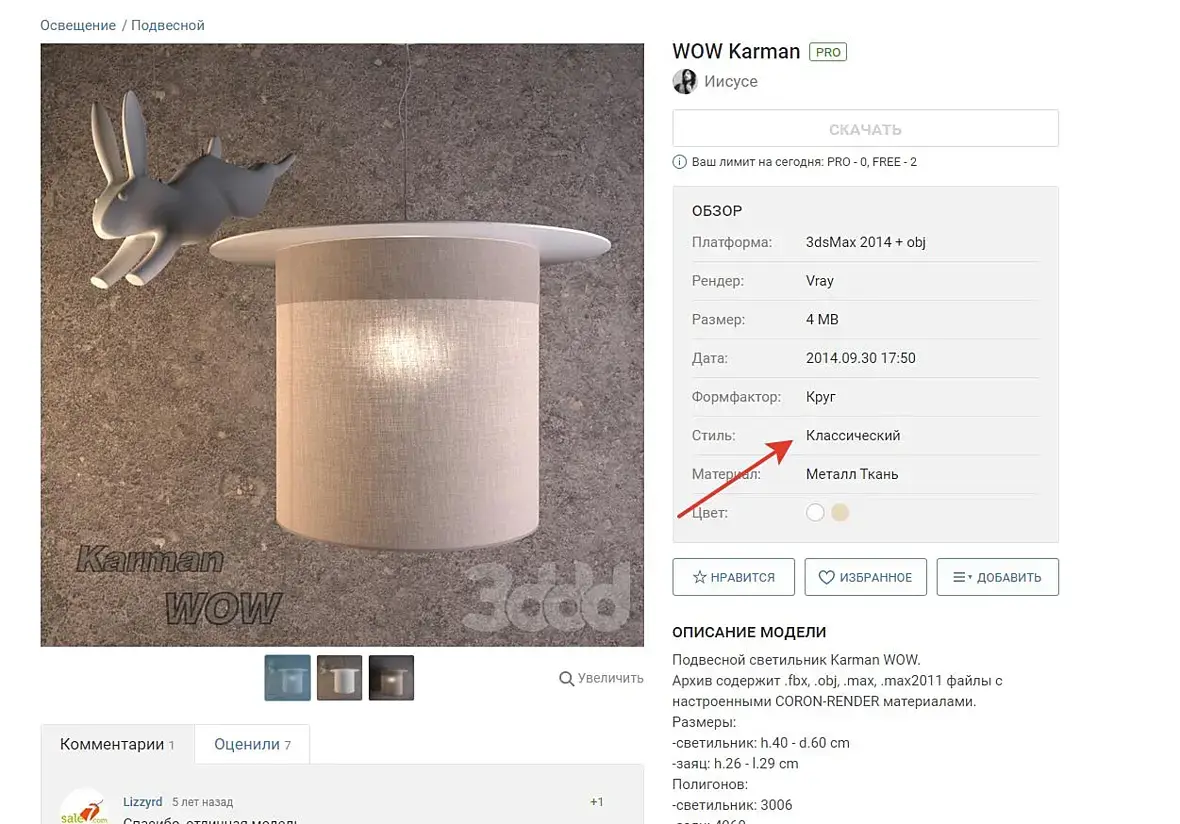Select the first blue preview thumbnail
The height and width of the screenshot is (824, 1180).
click(x=287, y=677)
